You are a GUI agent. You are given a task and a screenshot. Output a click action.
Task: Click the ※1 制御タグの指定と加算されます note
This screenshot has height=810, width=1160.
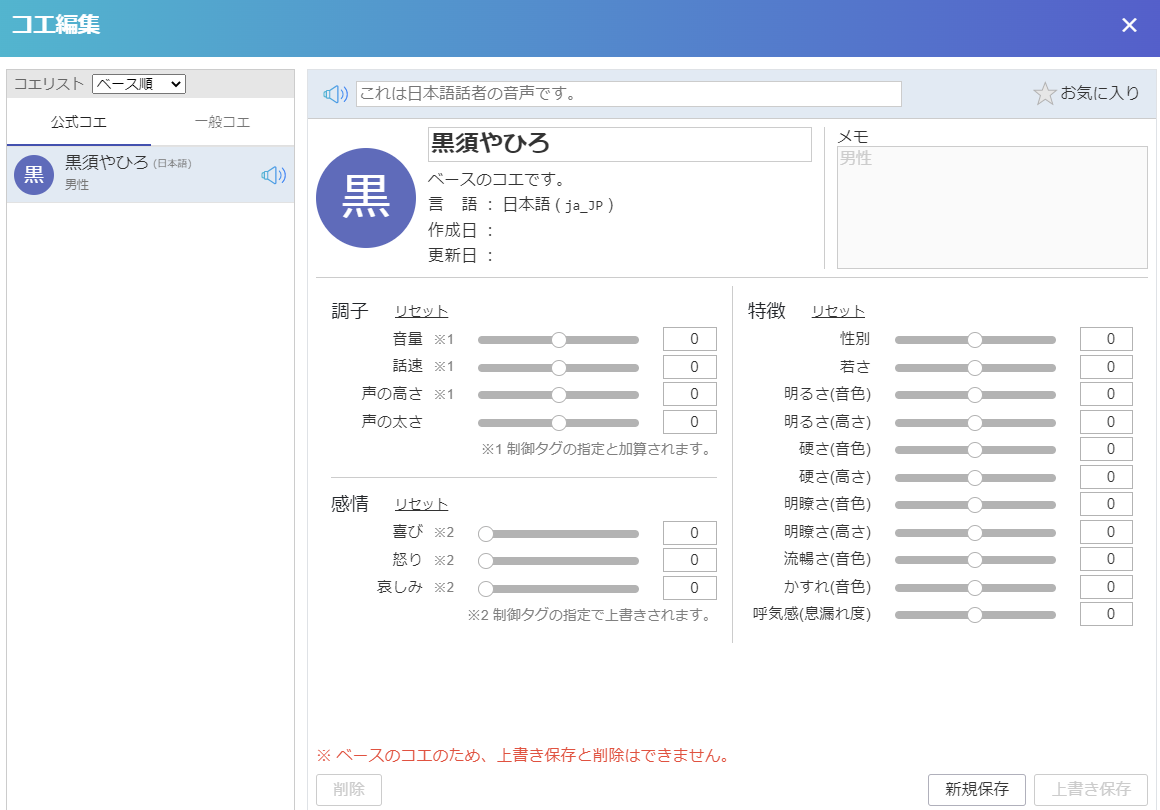(x=596, y=449)
